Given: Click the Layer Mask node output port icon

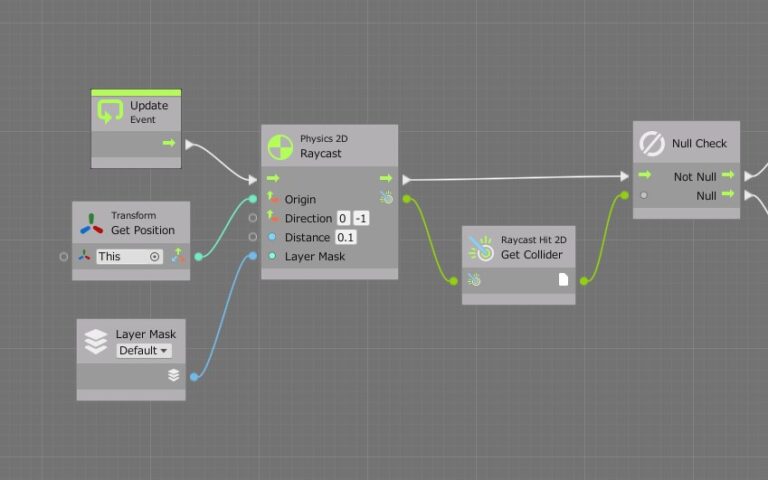Looking at the screenshot, I should point(174,376).
